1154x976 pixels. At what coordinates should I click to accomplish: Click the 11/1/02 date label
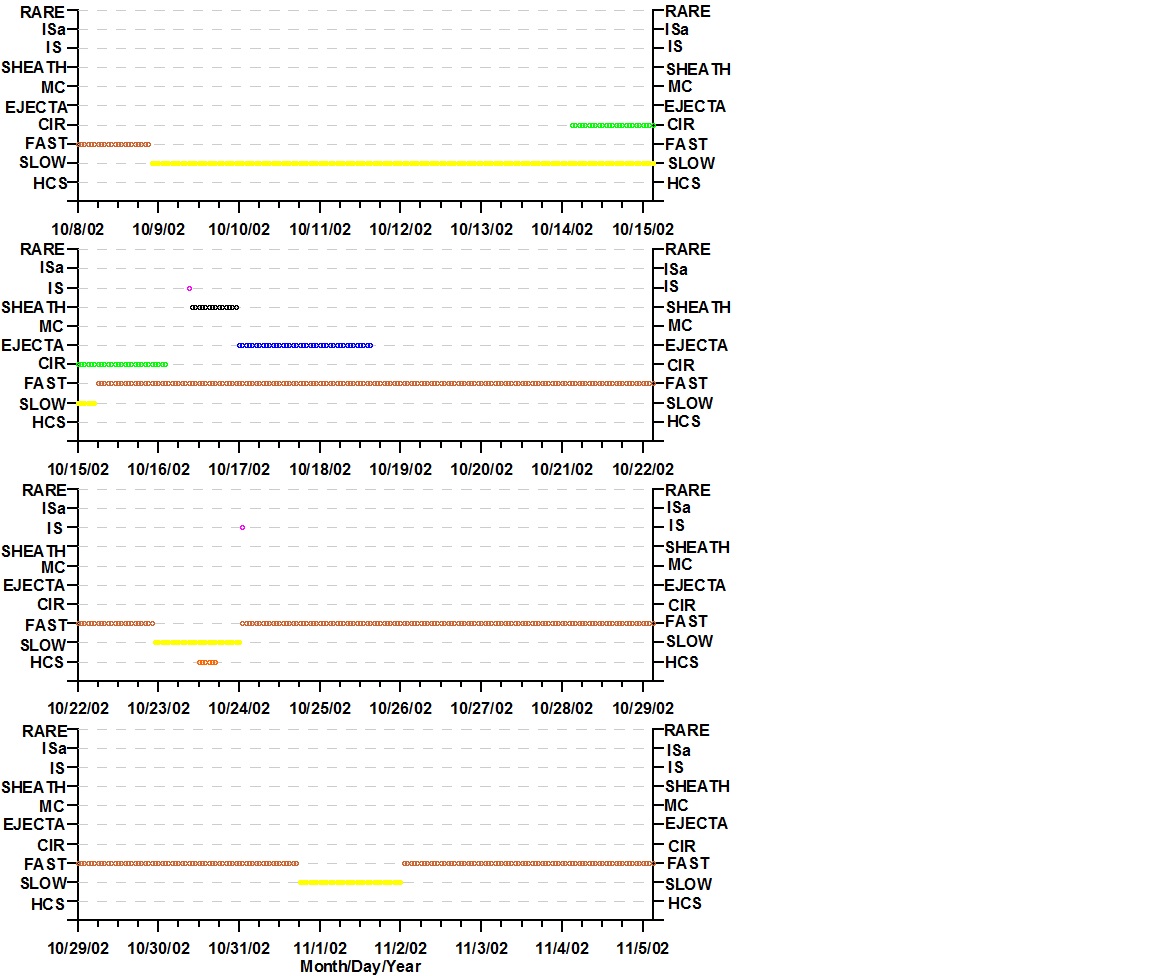pos(320,948)
